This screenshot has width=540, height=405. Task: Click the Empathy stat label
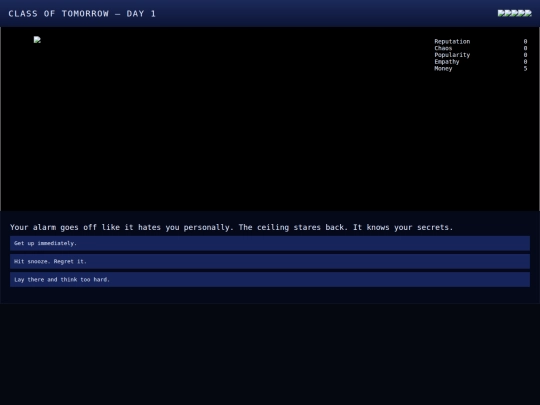(446, 62)
